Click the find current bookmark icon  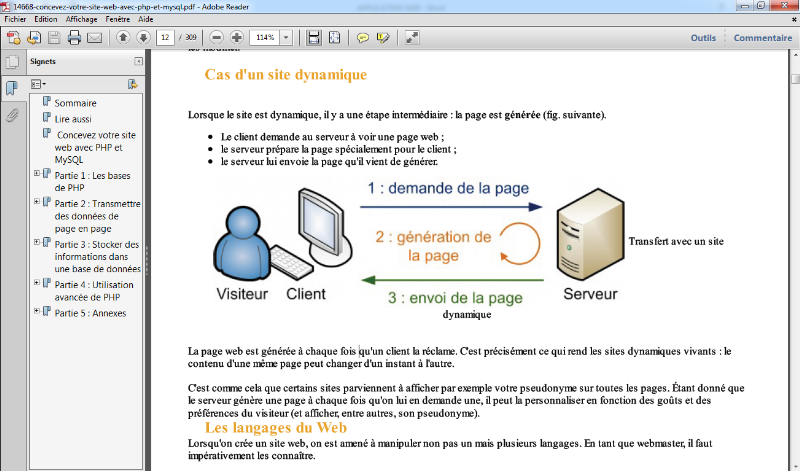point(133,84)
